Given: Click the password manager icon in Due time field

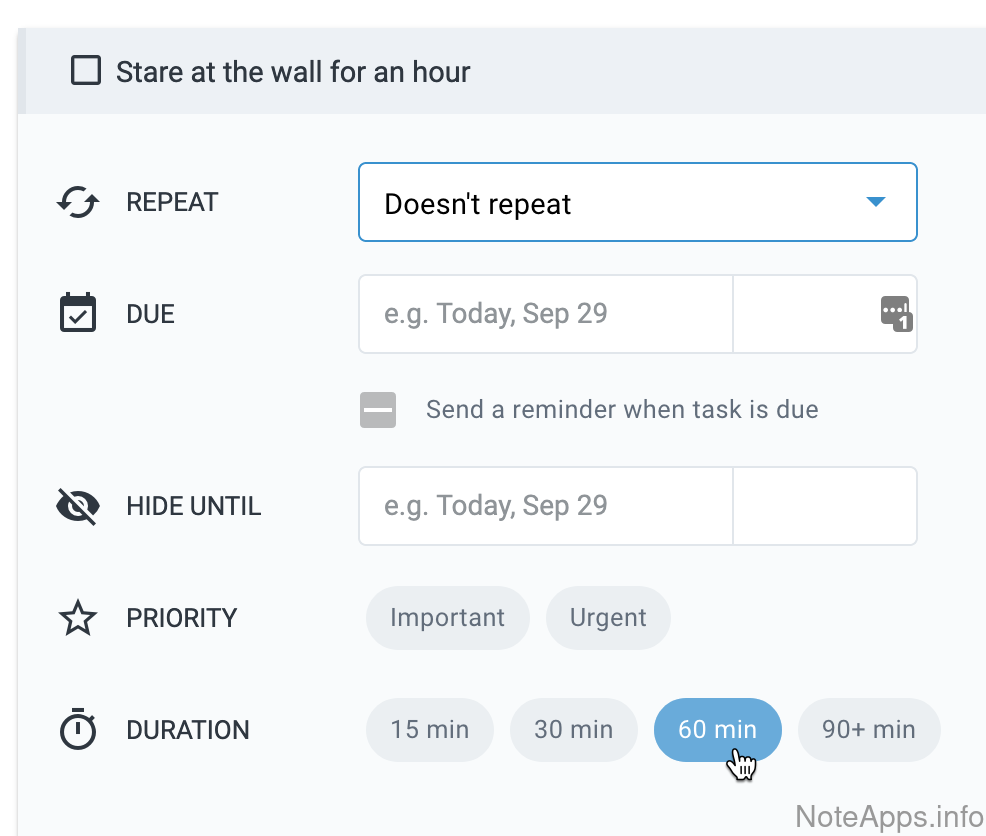Looking at the screenshot, I should (896, 313).
